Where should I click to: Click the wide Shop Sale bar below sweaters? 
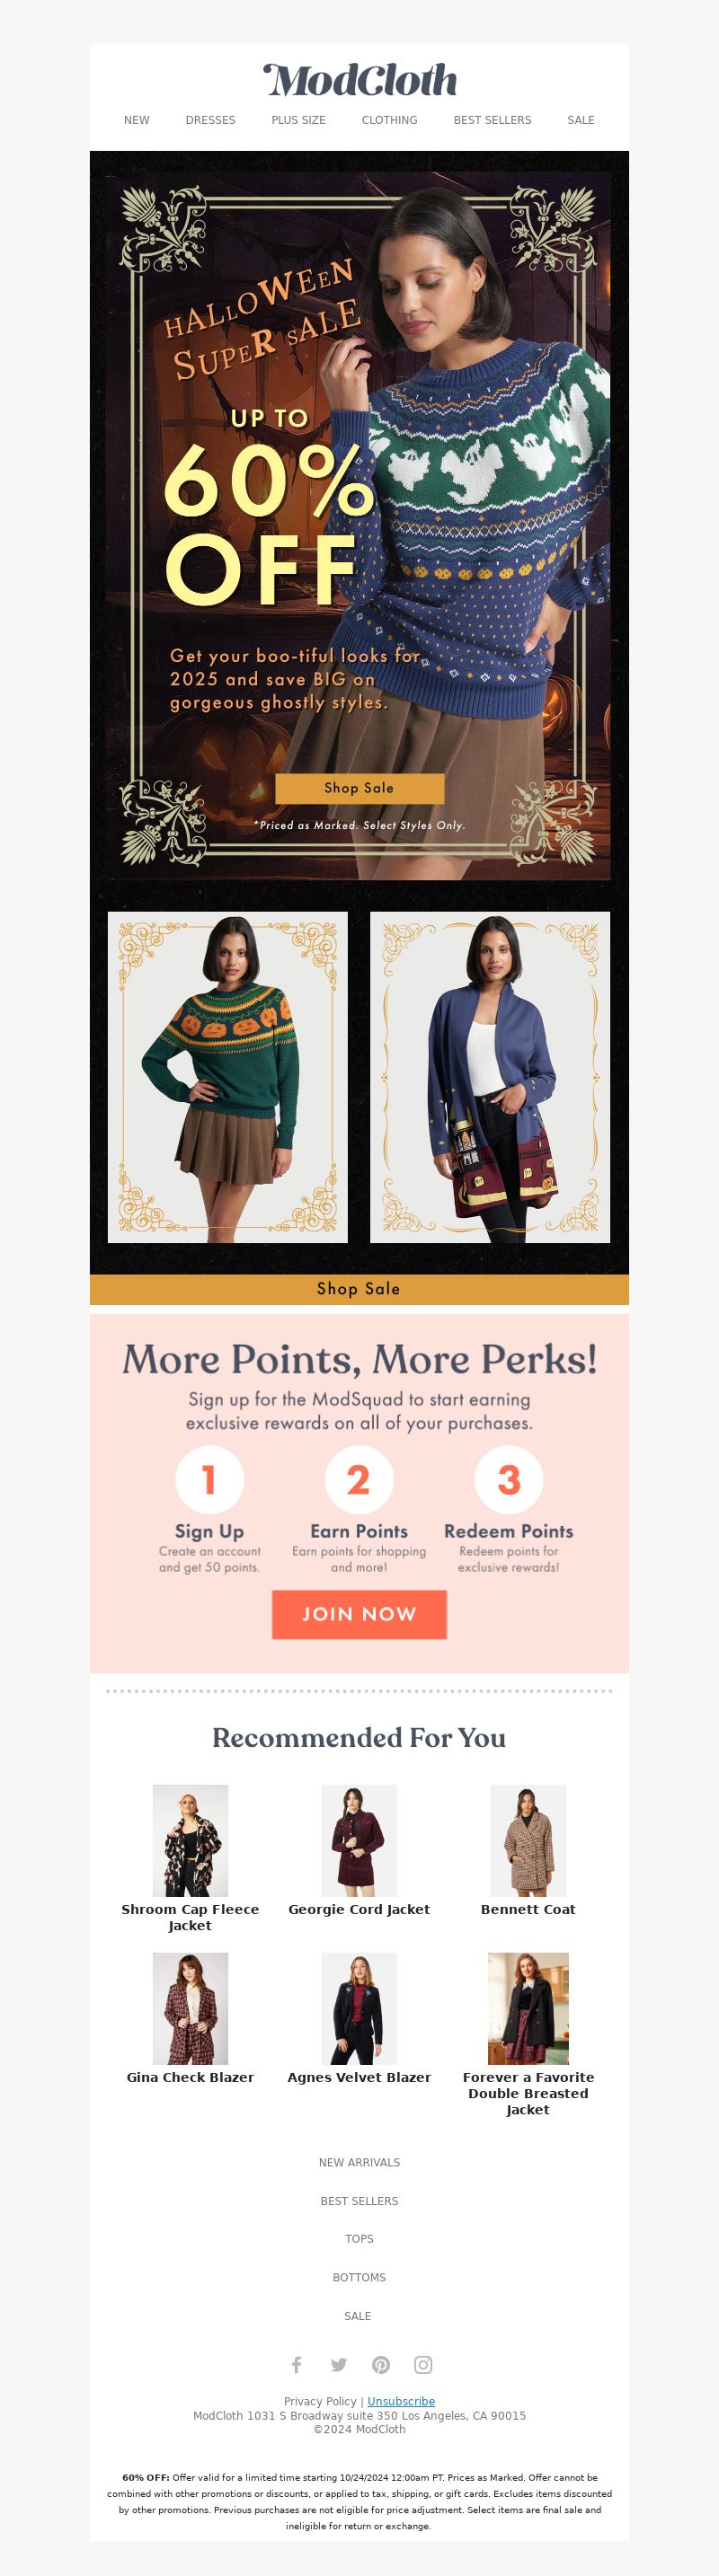359,1289
